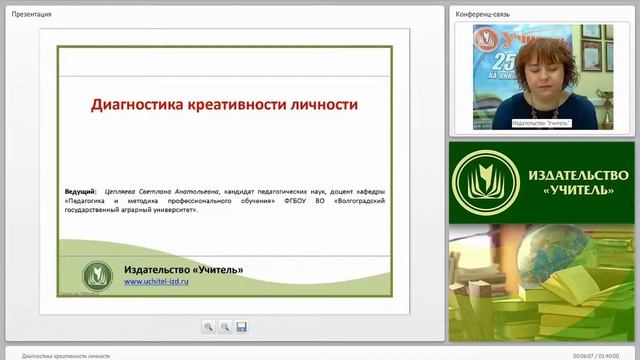Click the slide title Диагностика креативности личности

(x=224, y=104)
